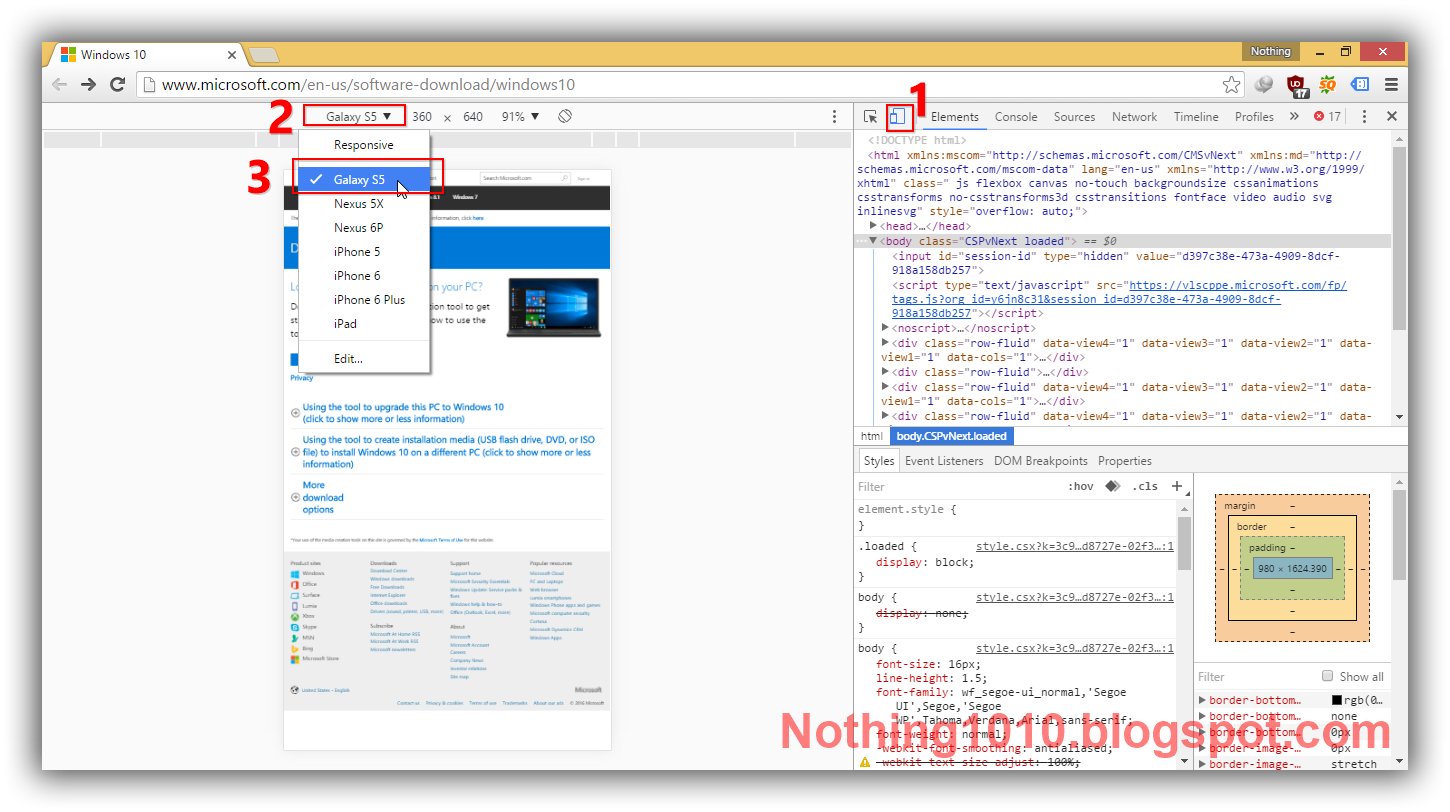Show more DevTools tabs with the chevrons

pos(1294,117)
